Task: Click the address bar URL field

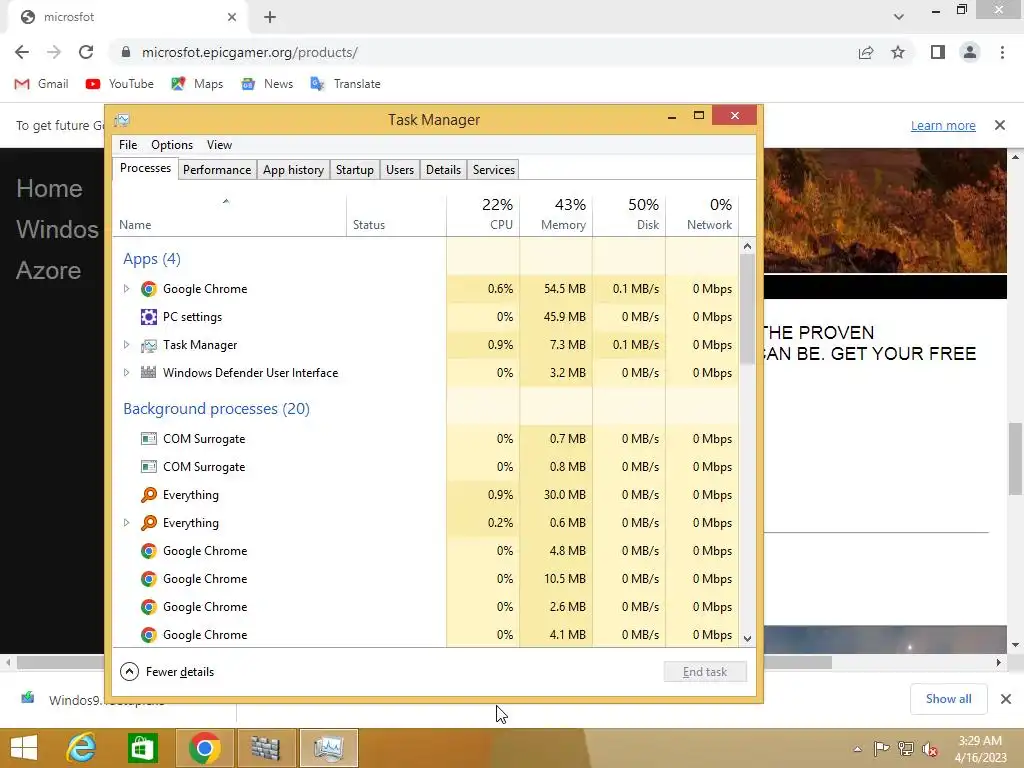Action: point(483,52)
